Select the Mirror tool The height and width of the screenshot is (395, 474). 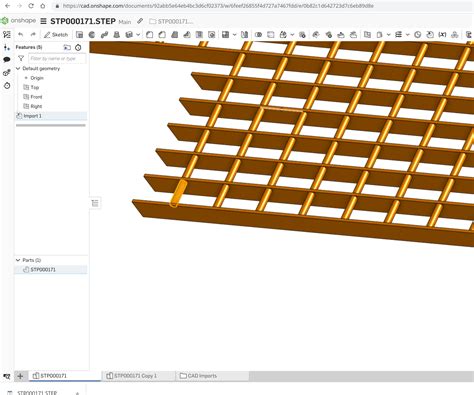click(x=244, y=35)
